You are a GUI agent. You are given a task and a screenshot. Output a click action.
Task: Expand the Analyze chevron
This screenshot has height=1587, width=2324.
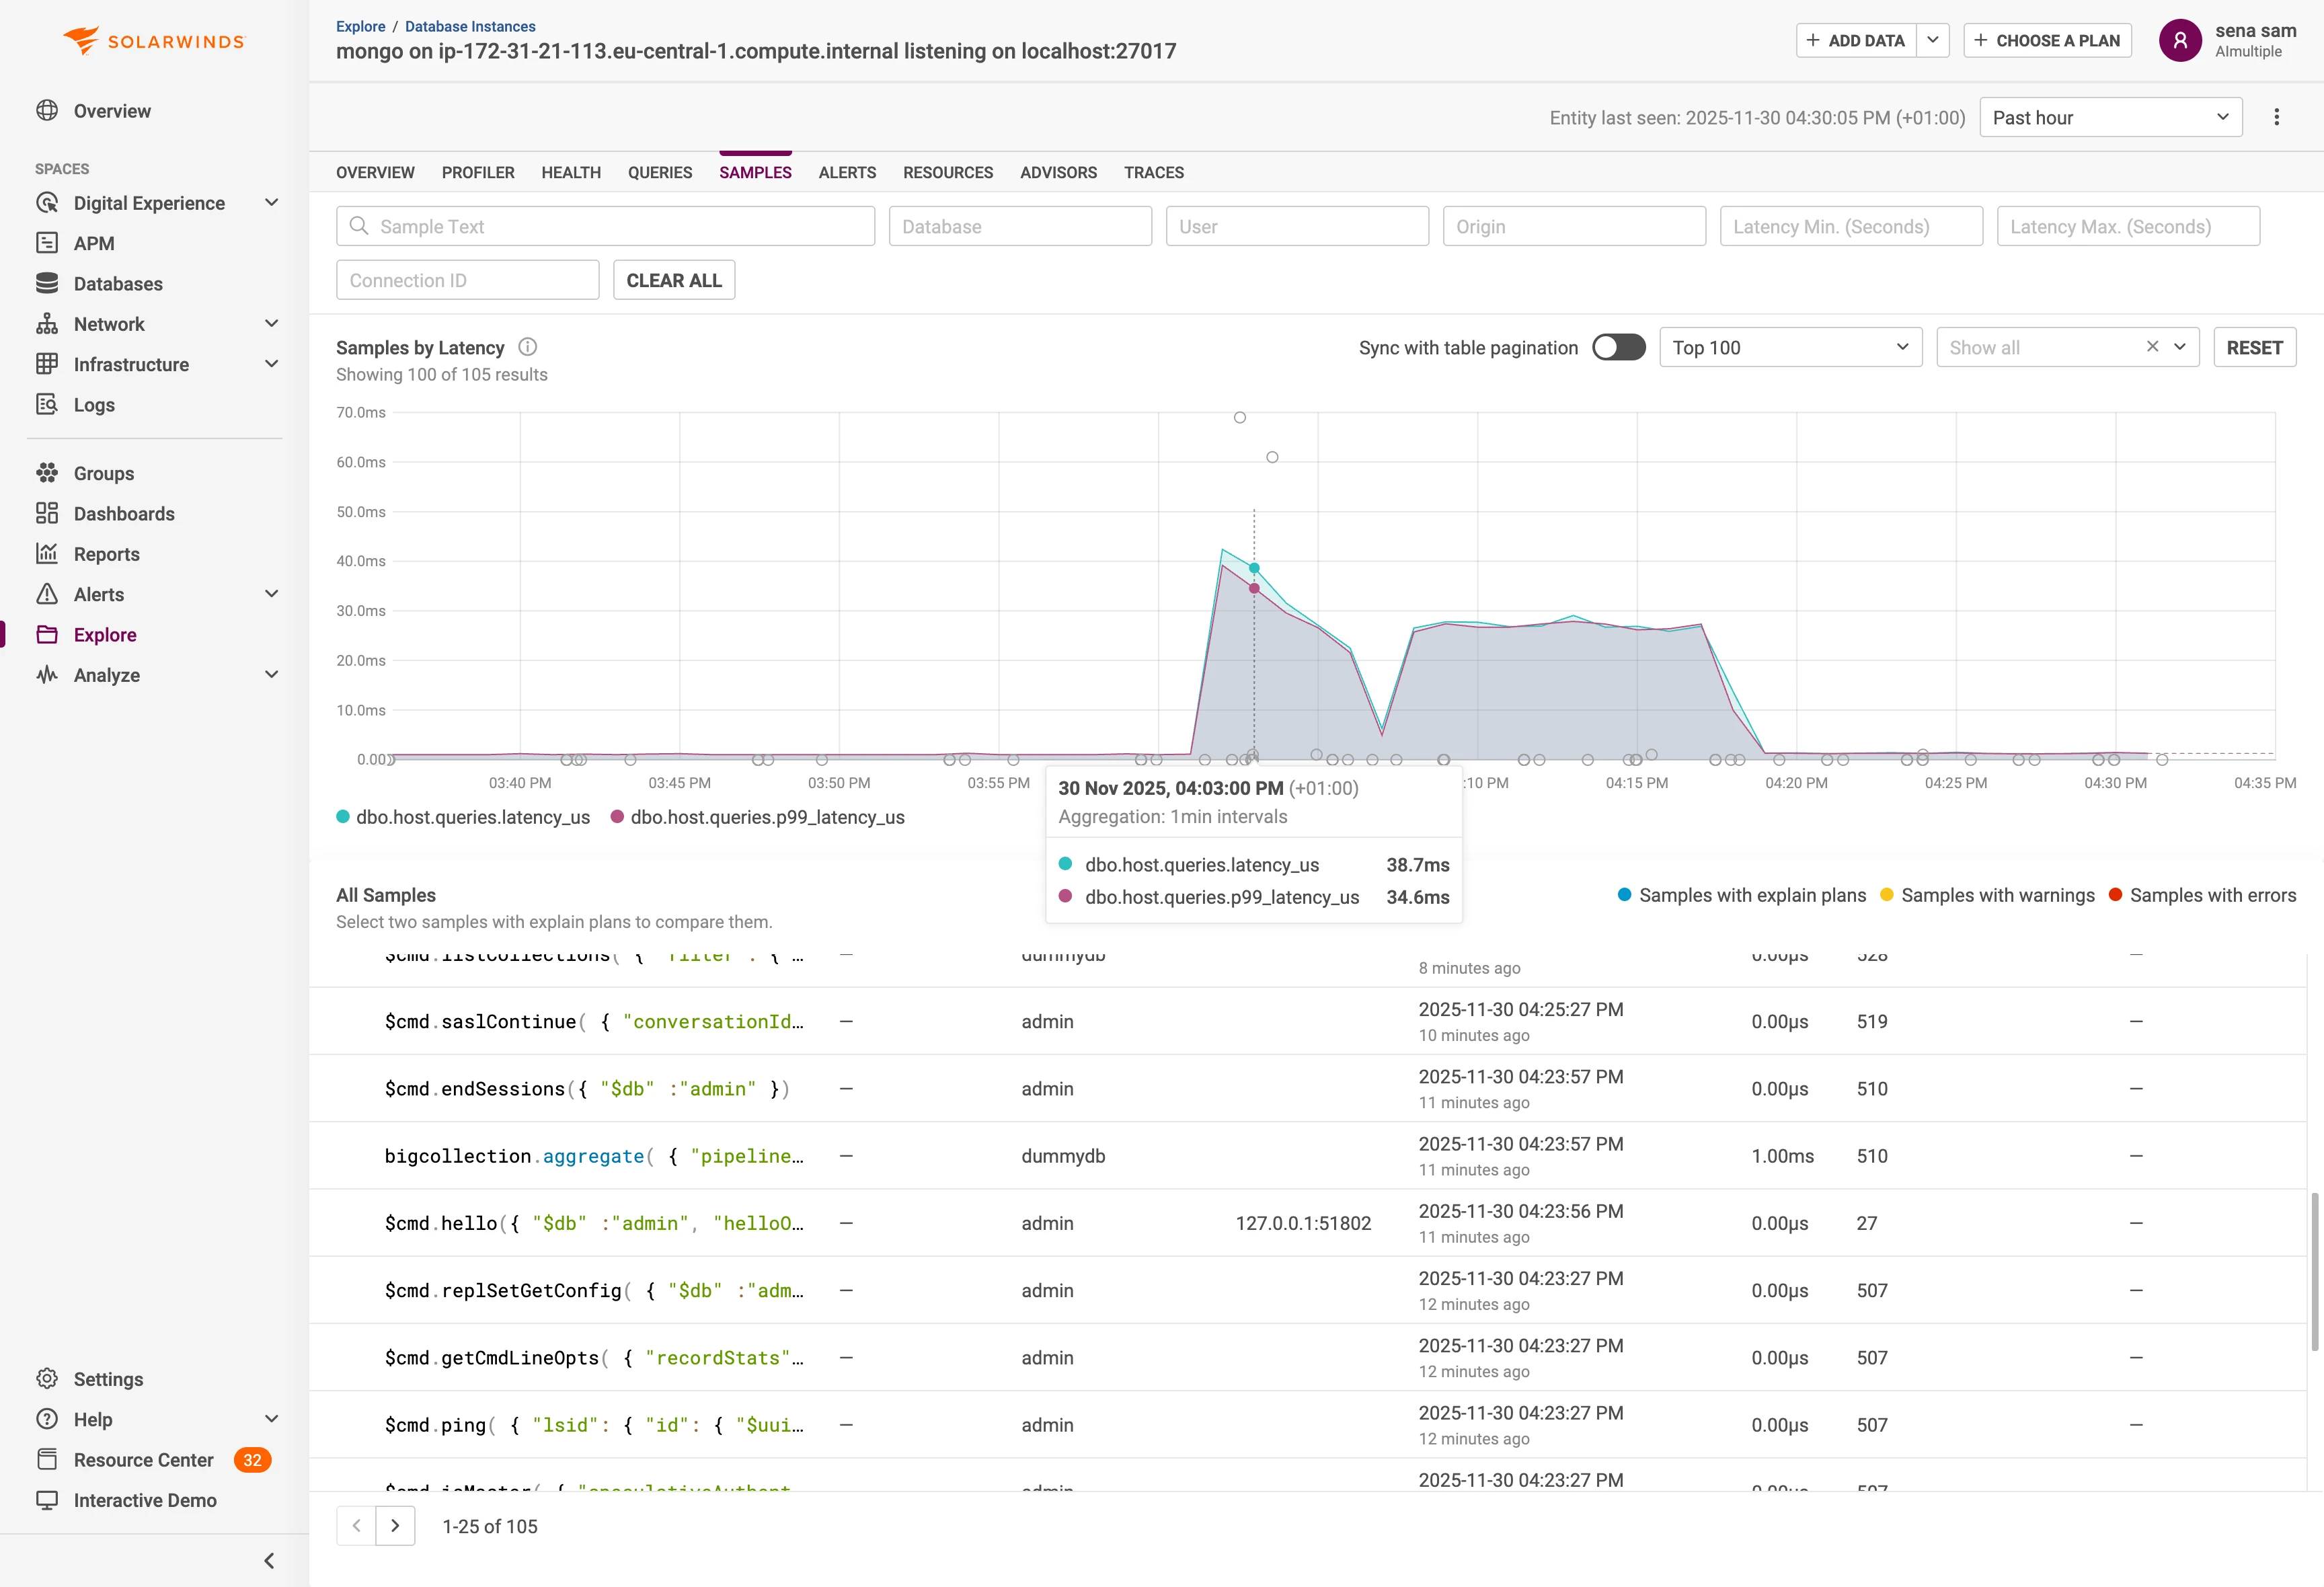click(x=271, y=675)
